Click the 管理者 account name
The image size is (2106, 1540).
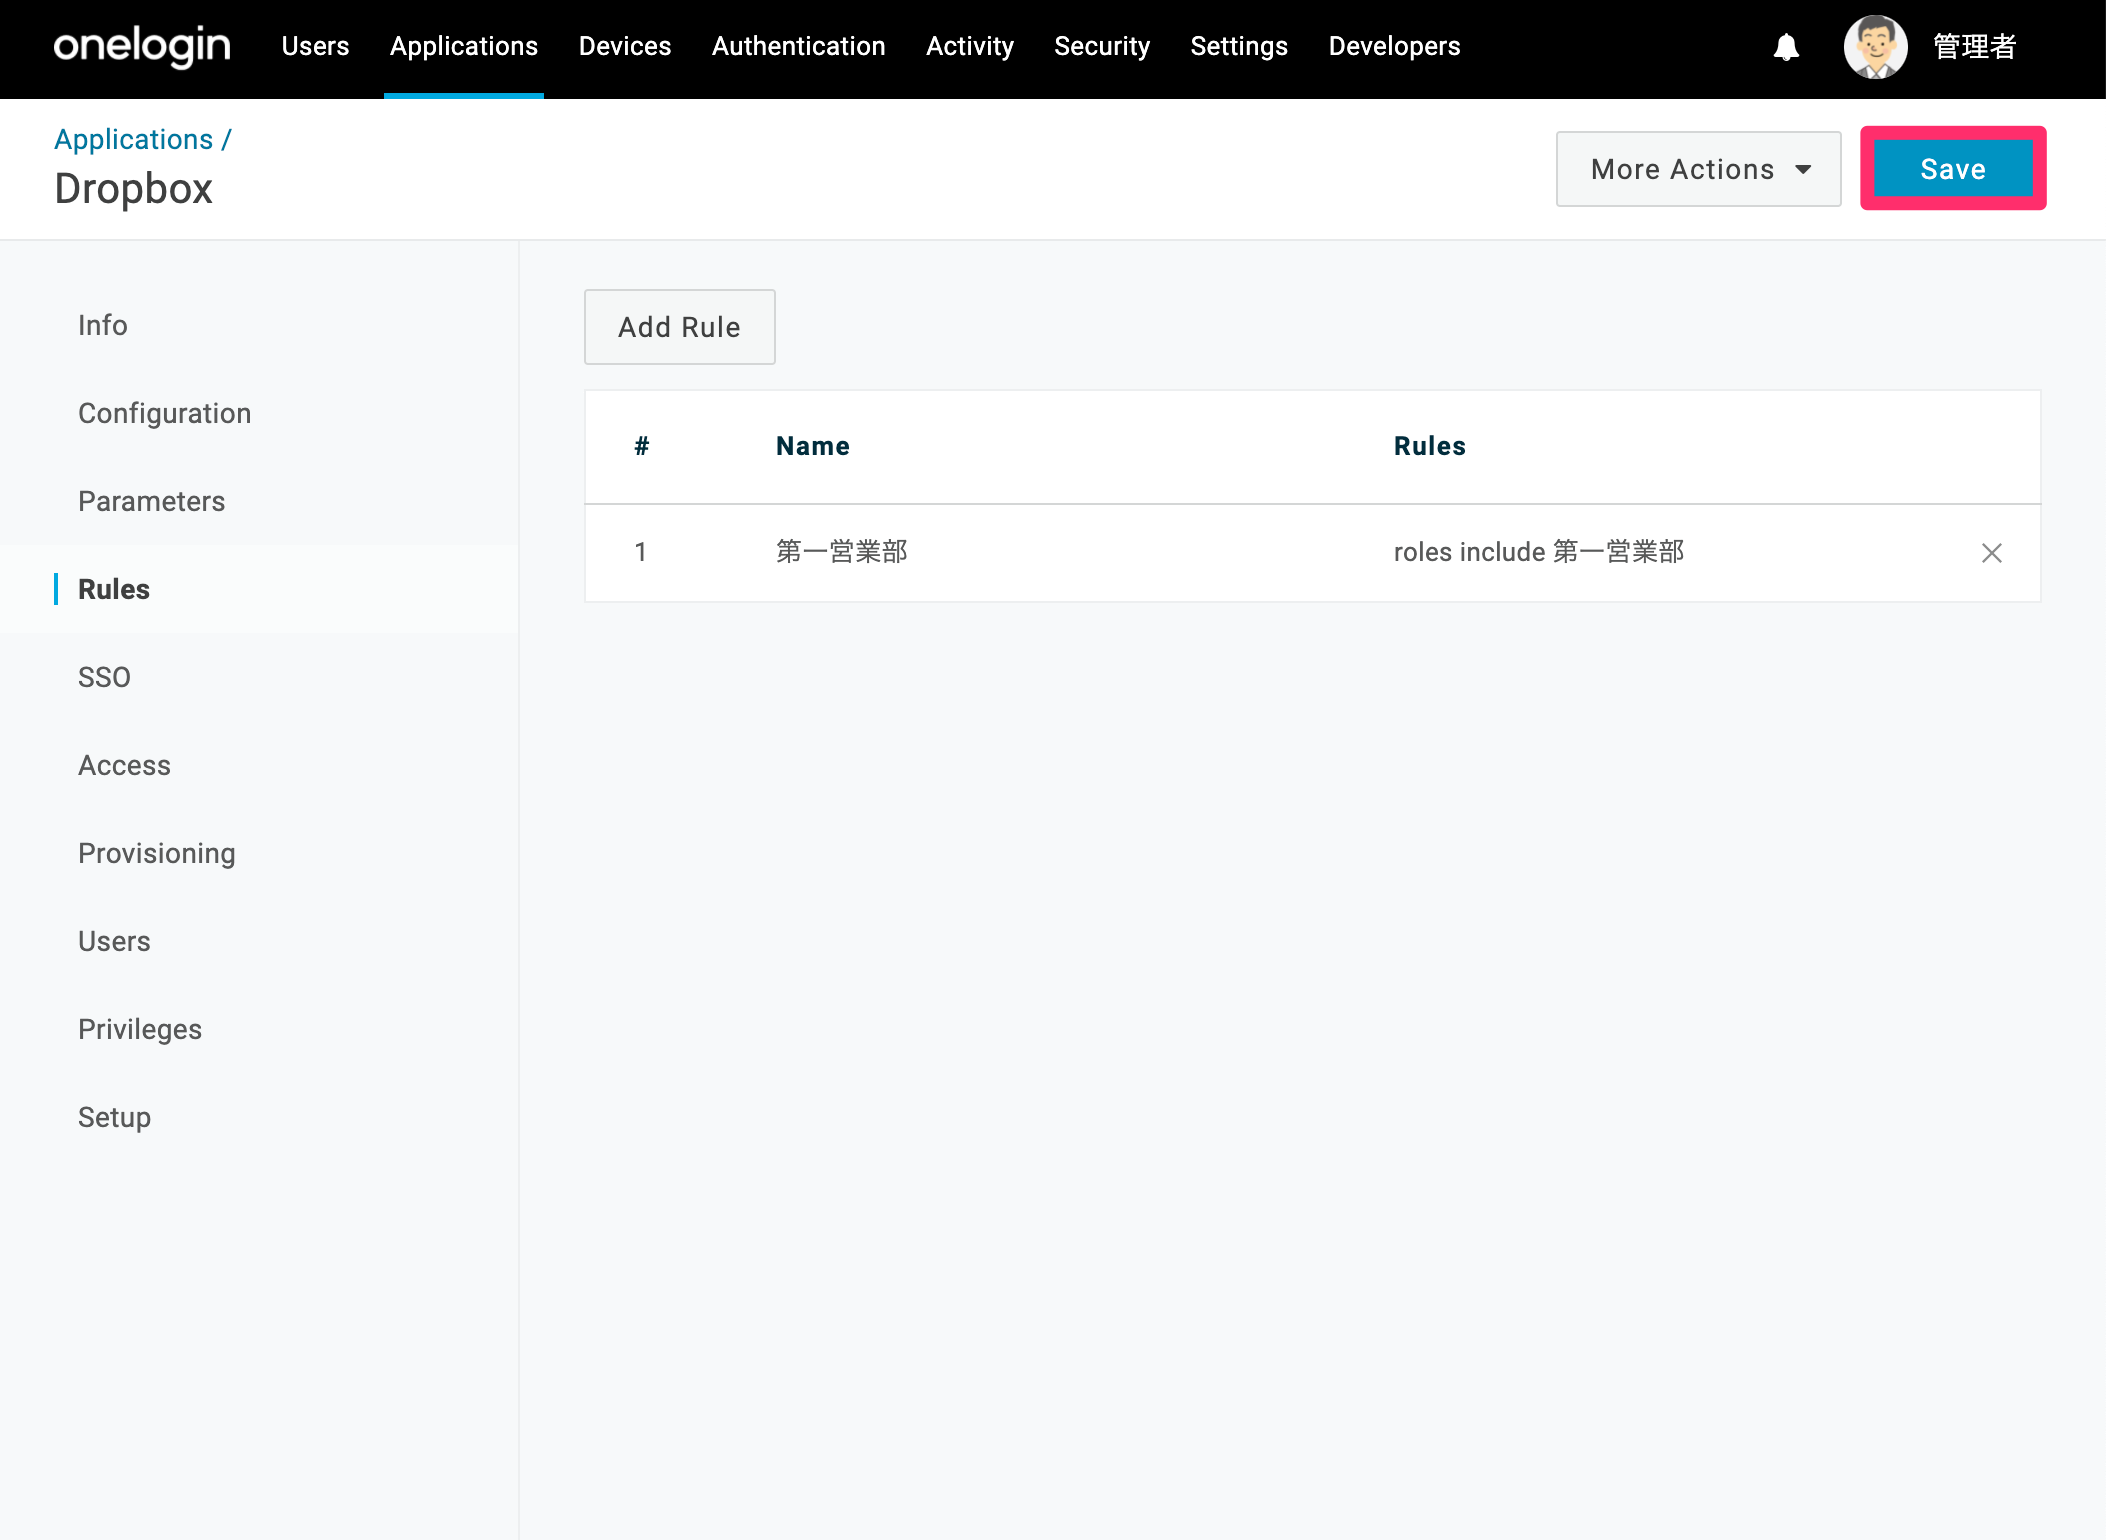coord(1974,47)
